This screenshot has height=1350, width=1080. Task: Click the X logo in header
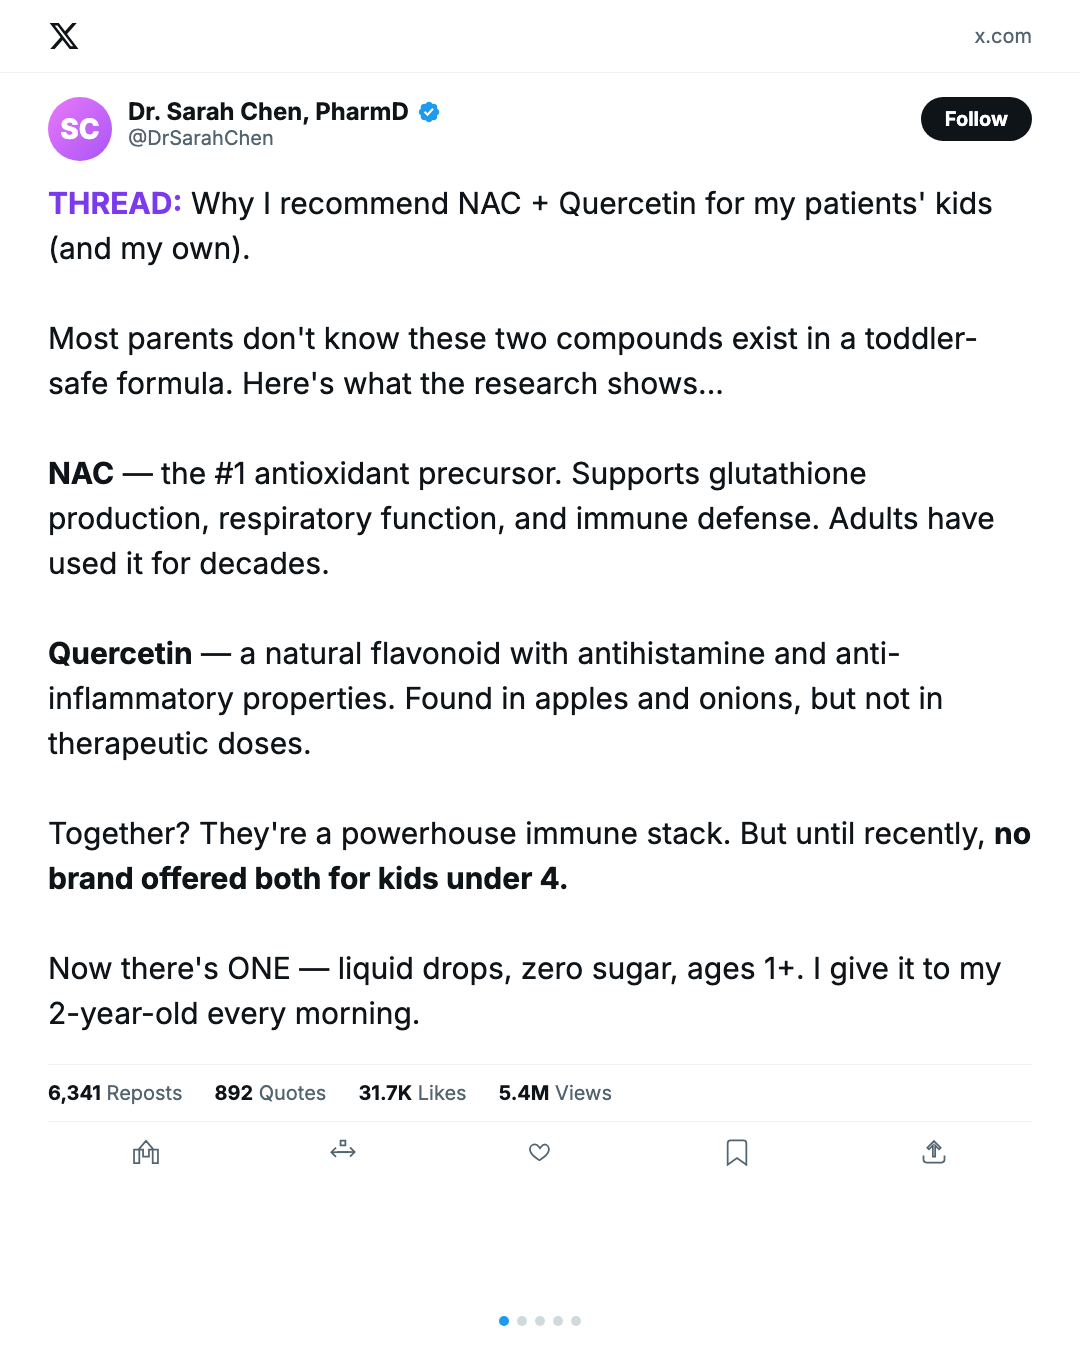[x=64, y=37]
